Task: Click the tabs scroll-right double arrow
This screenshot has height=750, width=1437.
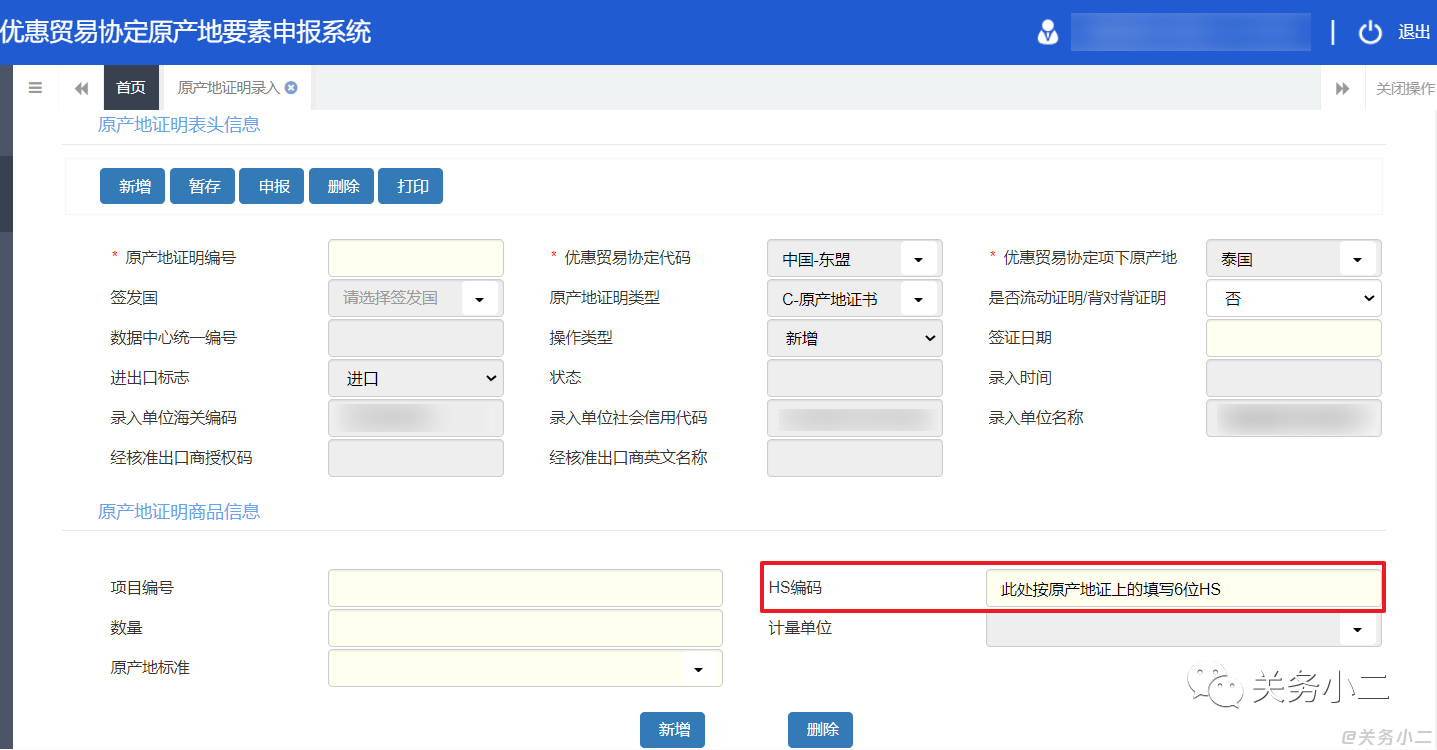Action: [x=1343, y=89]
